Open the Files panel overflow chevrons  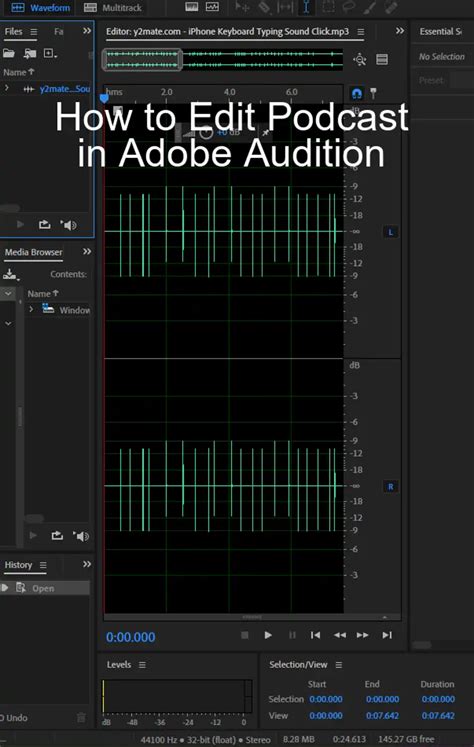point(87,31)
